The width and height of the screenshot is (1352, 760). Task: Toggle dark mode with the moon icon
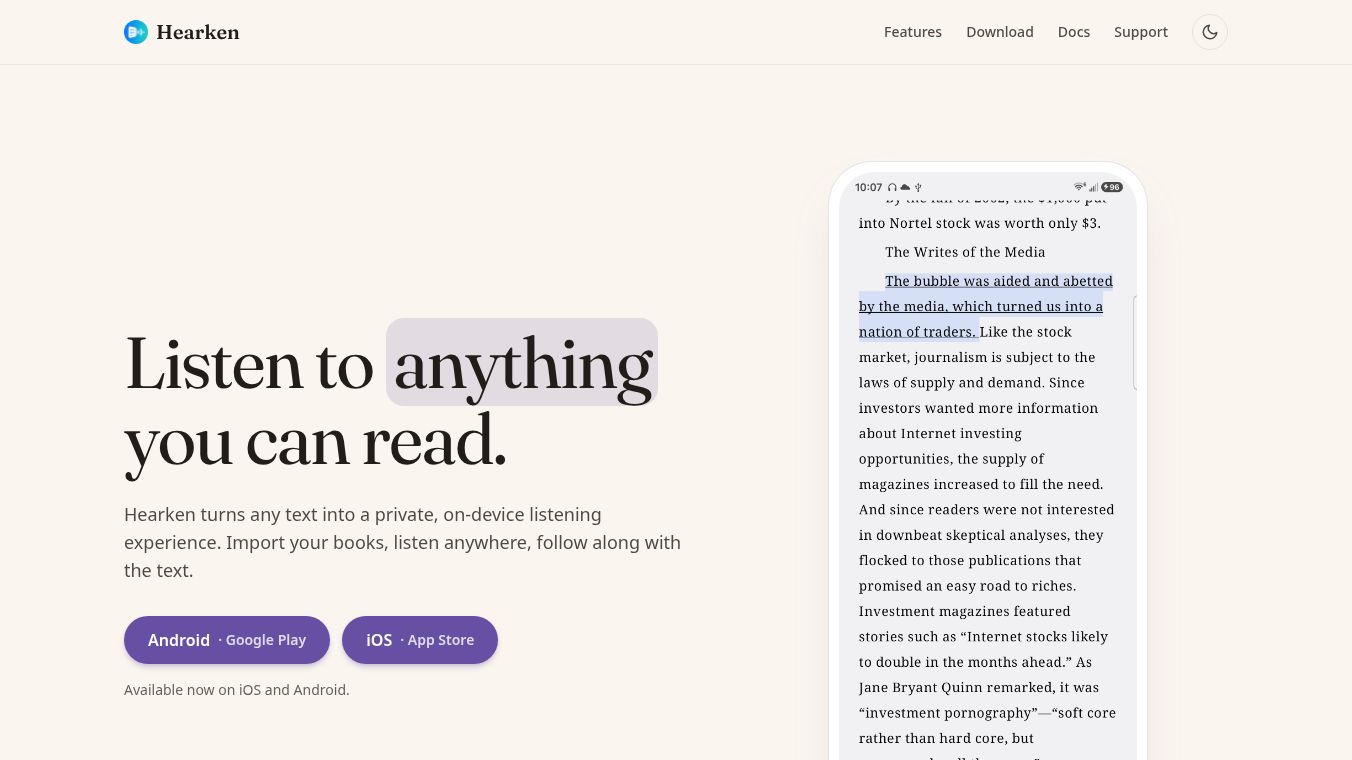pyautogui.click(x=1210, y=32)
